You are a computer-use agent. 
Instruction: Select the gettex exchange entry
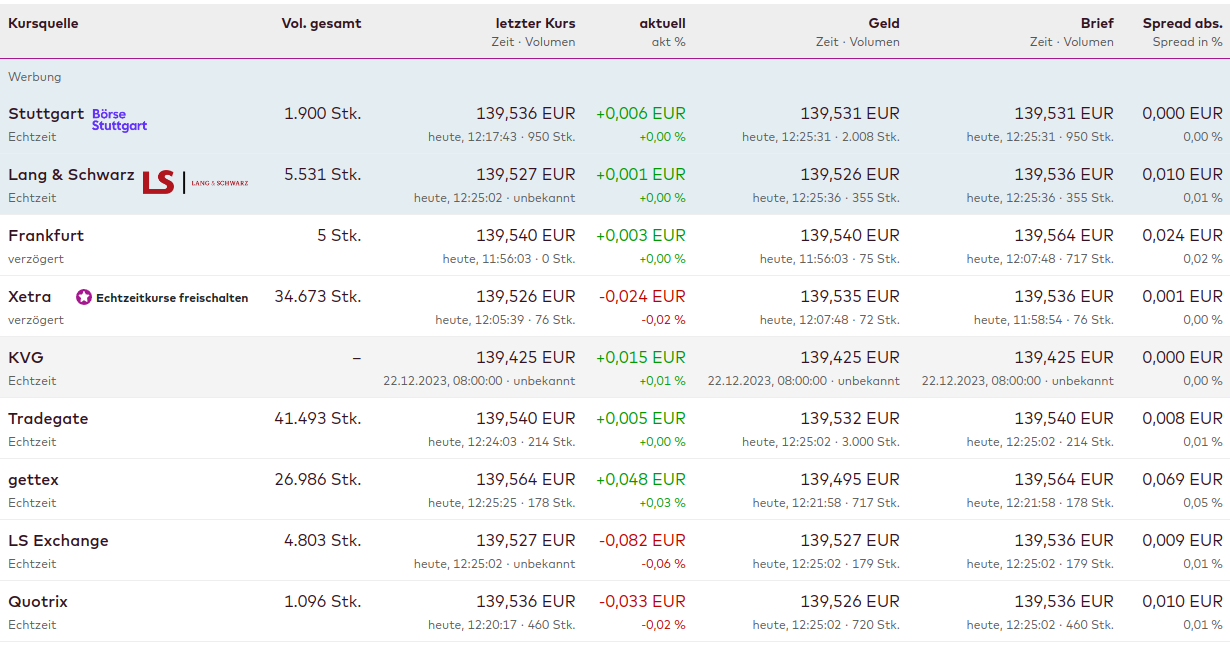pos(33,480)
